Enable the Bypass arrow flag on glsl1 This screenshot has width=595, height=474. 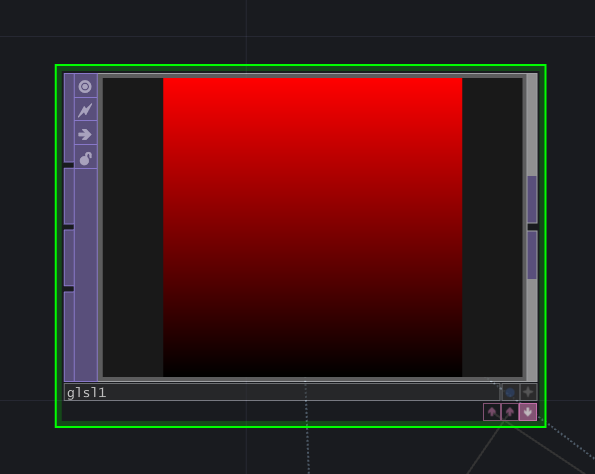85,134
